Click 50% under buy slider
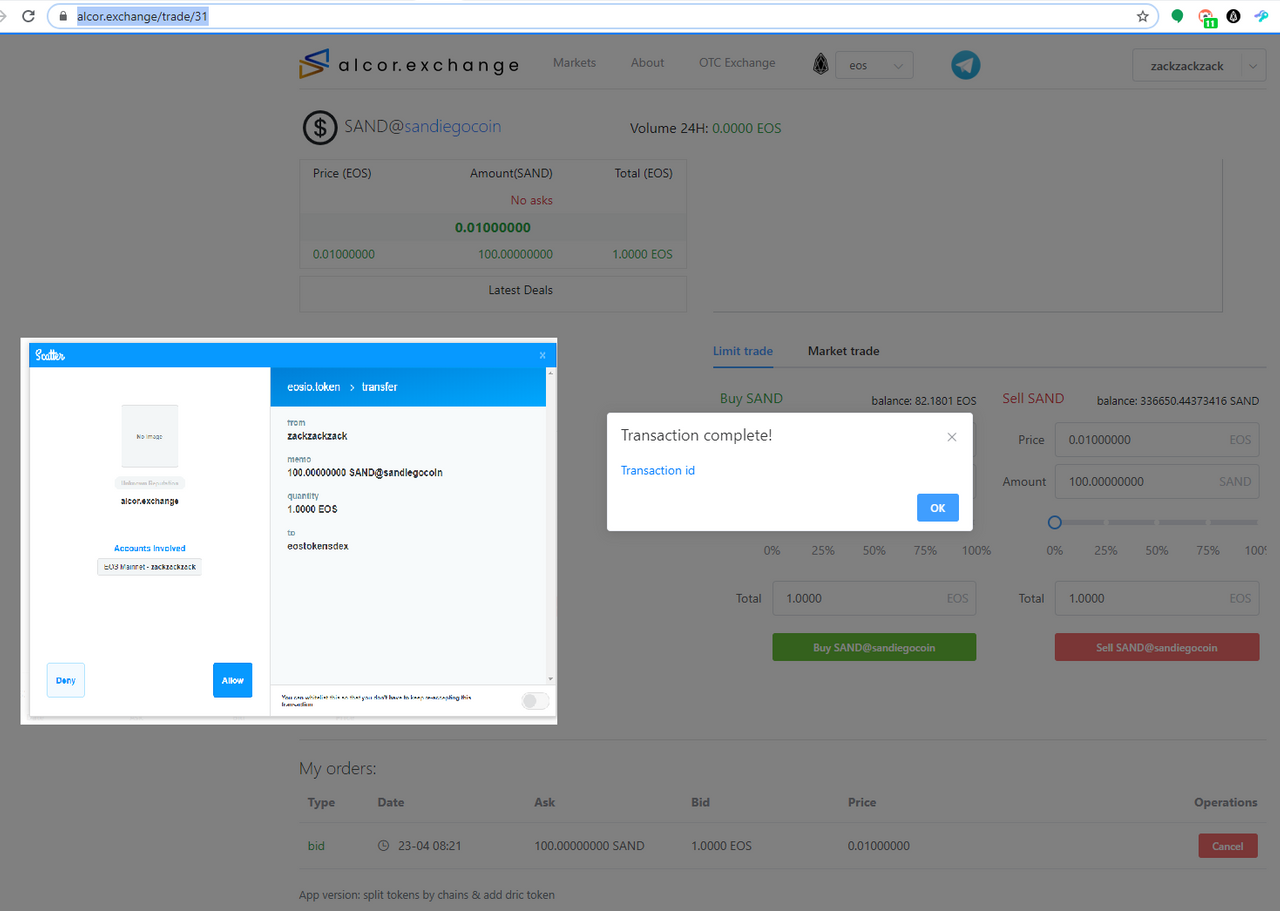The width and height of the screenshot is (1280, 911). coord(874,551)
